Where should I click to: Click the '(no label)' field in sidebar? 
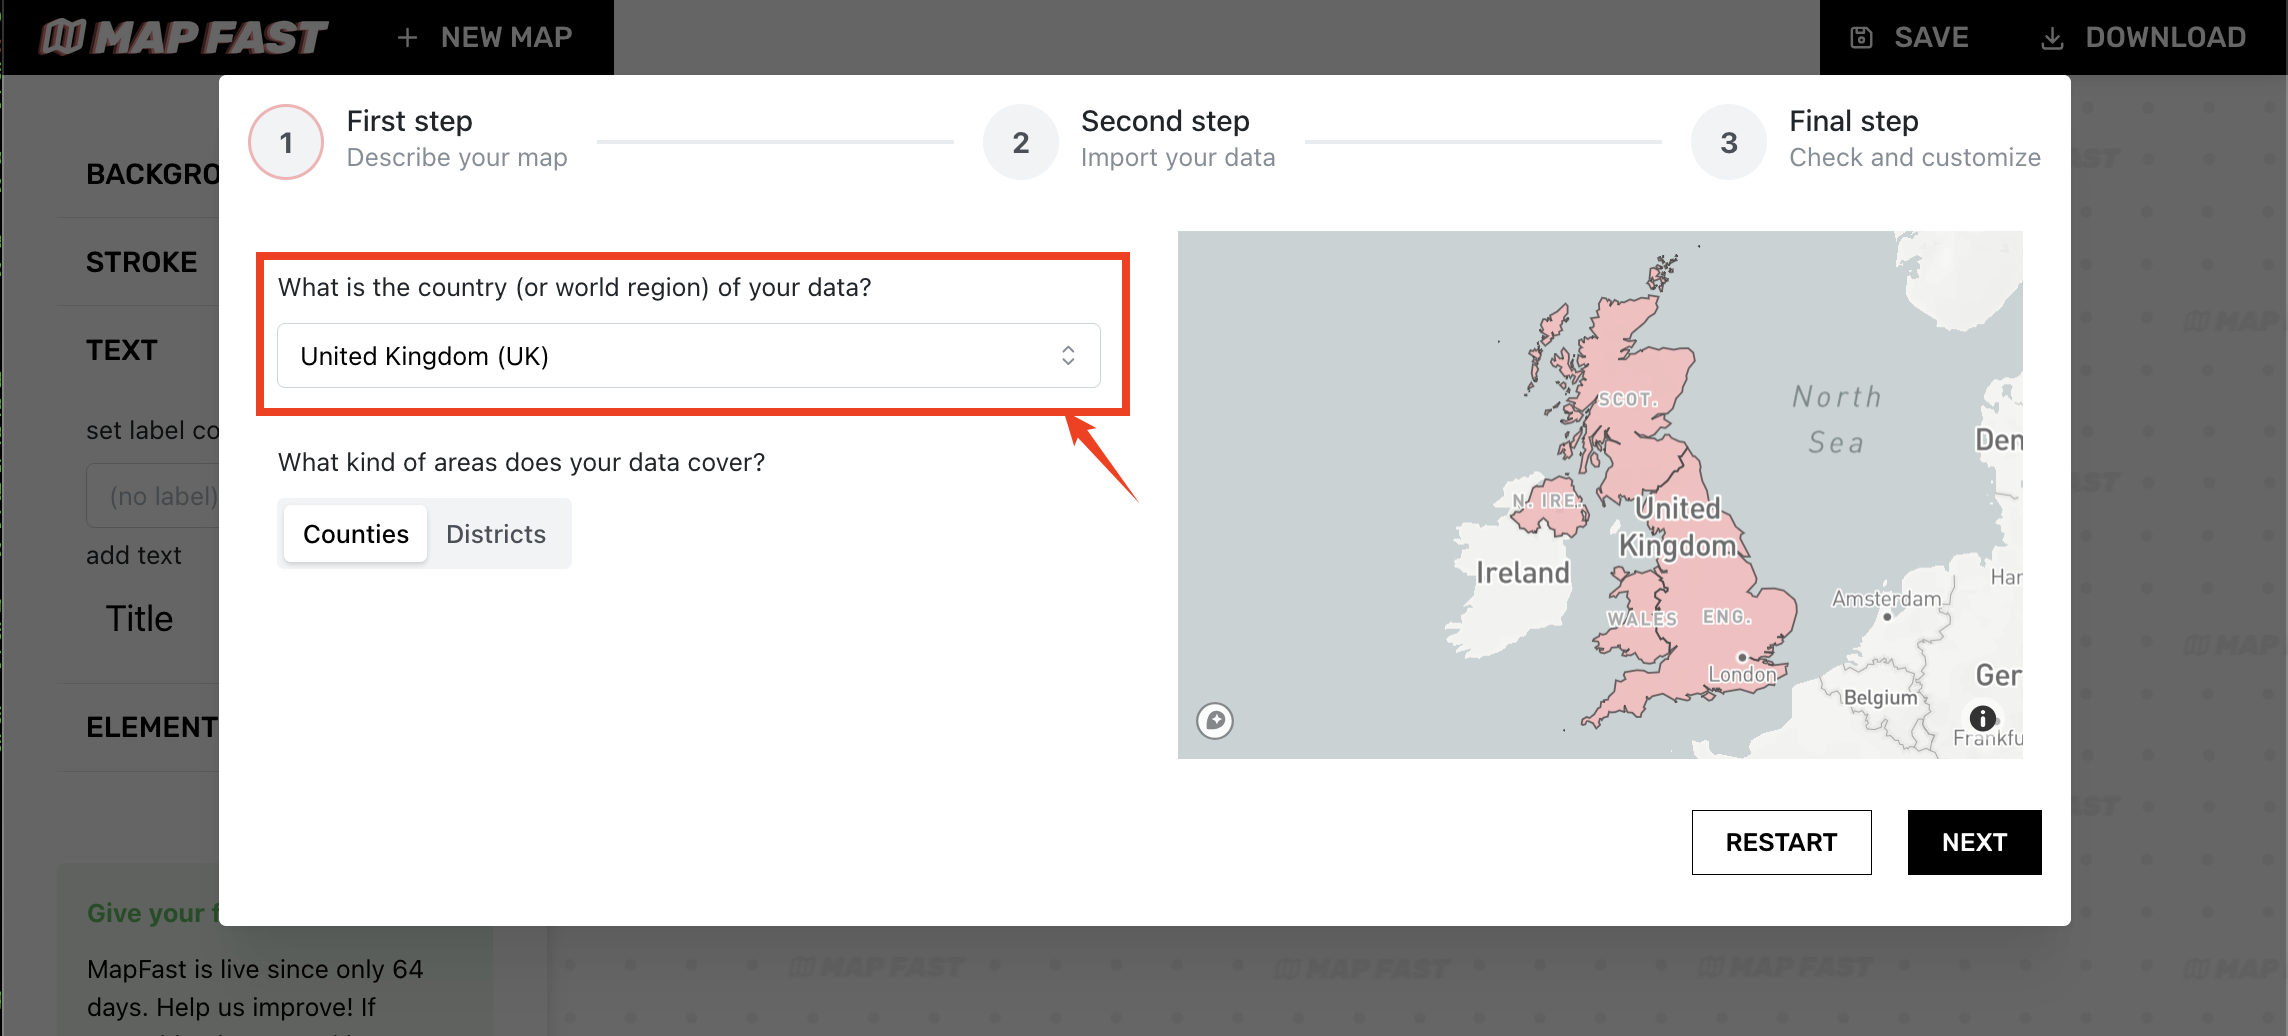click(153, 496)
